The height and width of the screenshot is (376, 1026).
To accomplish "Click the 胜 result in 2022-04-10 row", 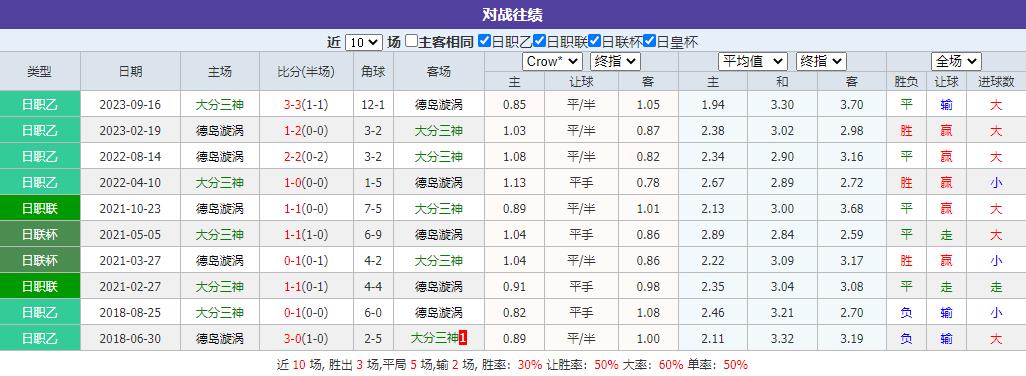I will 906,182.
